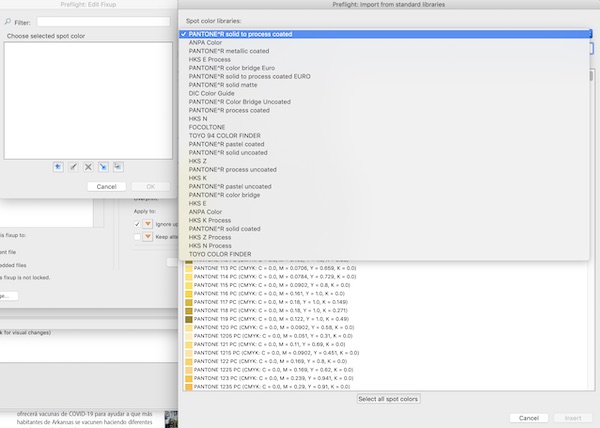Select PANTONE 1205 PC row
The width and height of the screenshot is (600, 428).
pyautogui.click(x=386, y=336)
